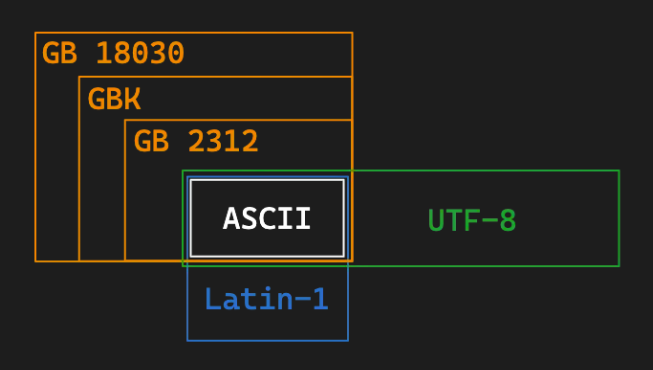This screenshot has width=653, height=370.
Task: Click the hyphen in Latin-1
Action: 302,298
